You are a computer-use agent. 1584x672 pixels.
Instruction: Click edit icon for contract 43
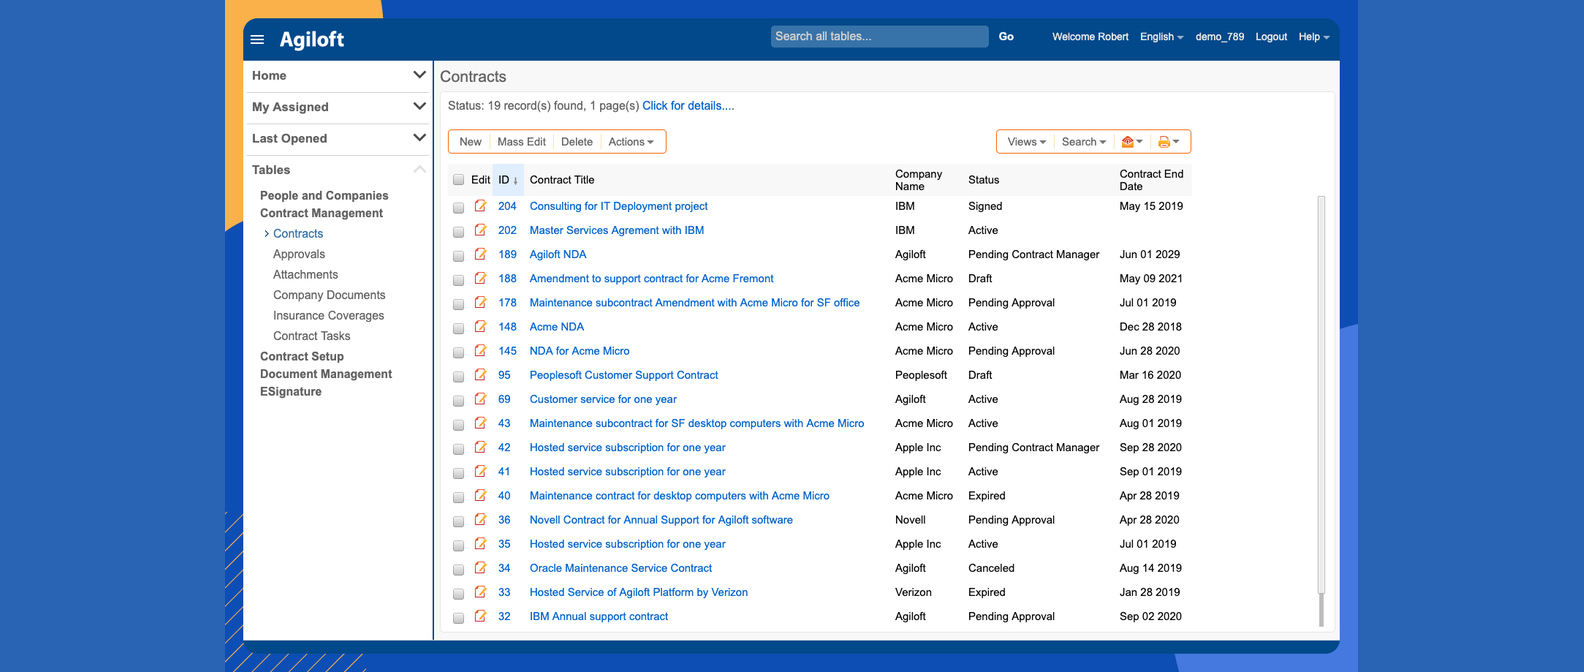click(480, 423)
